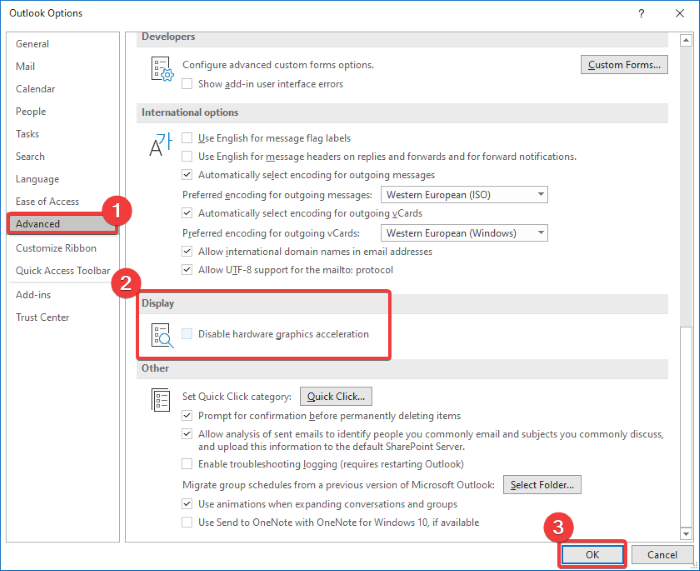The image size is (700, 571).
Task: Open the Mail category
Action: tap(63, 67)
